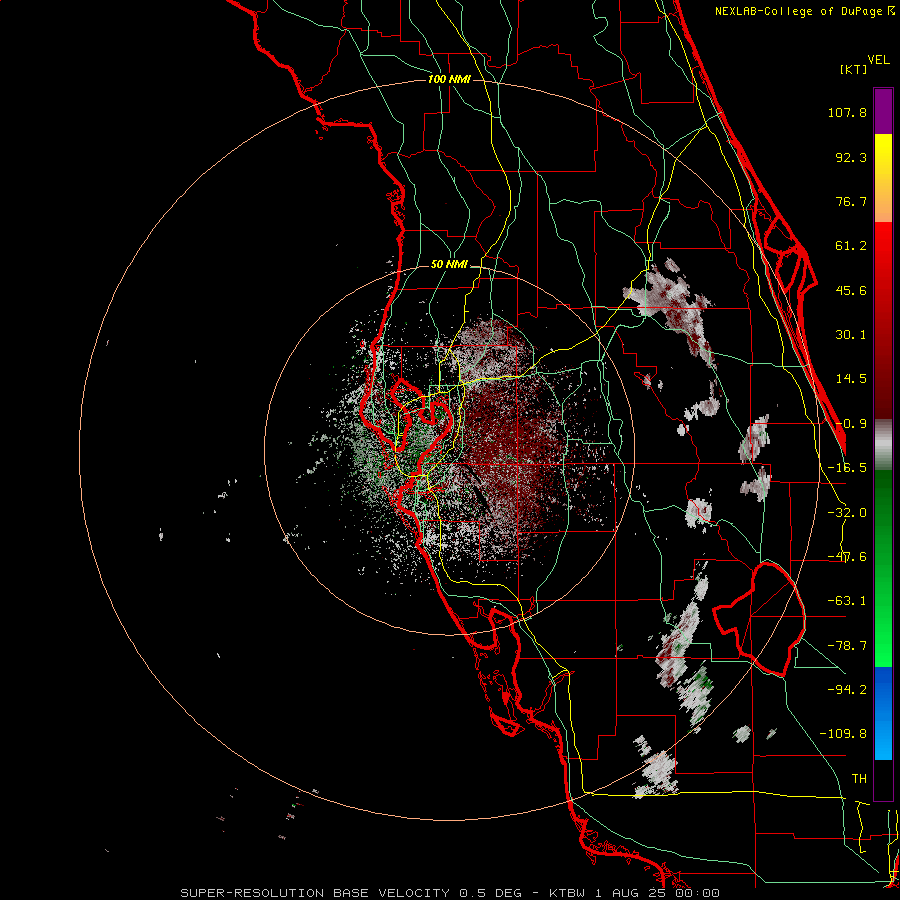Select the -47.6 scale value
The width and height of the screenshot is (900, 900).
click(847, 557)
